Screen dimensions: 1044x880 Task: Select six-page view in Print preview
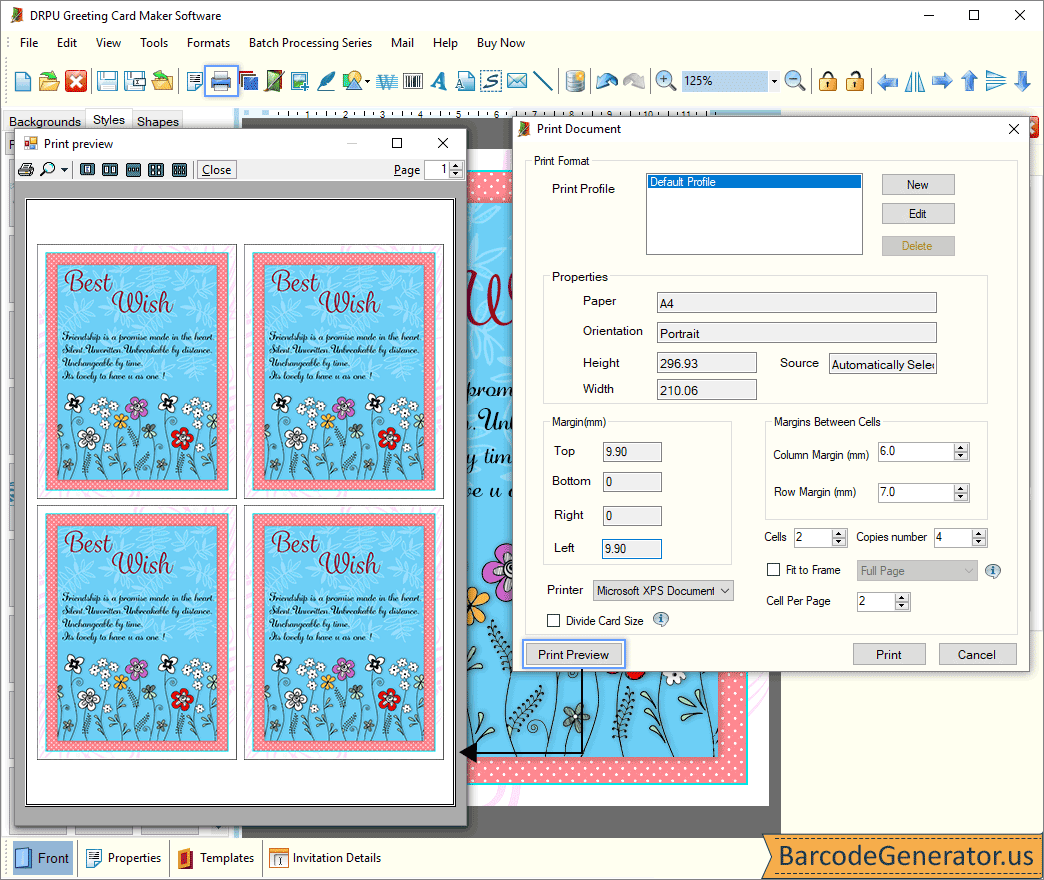(179, 170)
